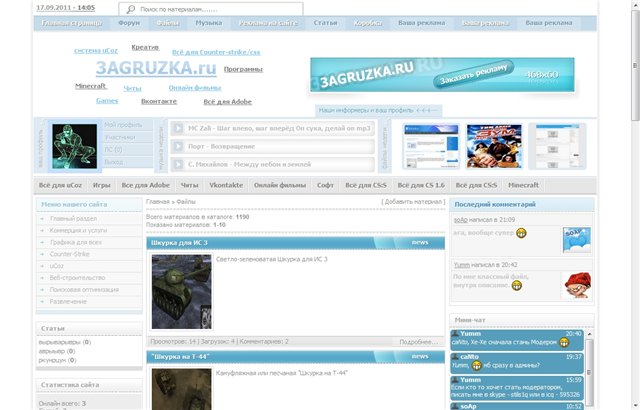Open the "Вконтакте" tag link
640x410 pixels.
pyautogui.click(x=159, y=101)
